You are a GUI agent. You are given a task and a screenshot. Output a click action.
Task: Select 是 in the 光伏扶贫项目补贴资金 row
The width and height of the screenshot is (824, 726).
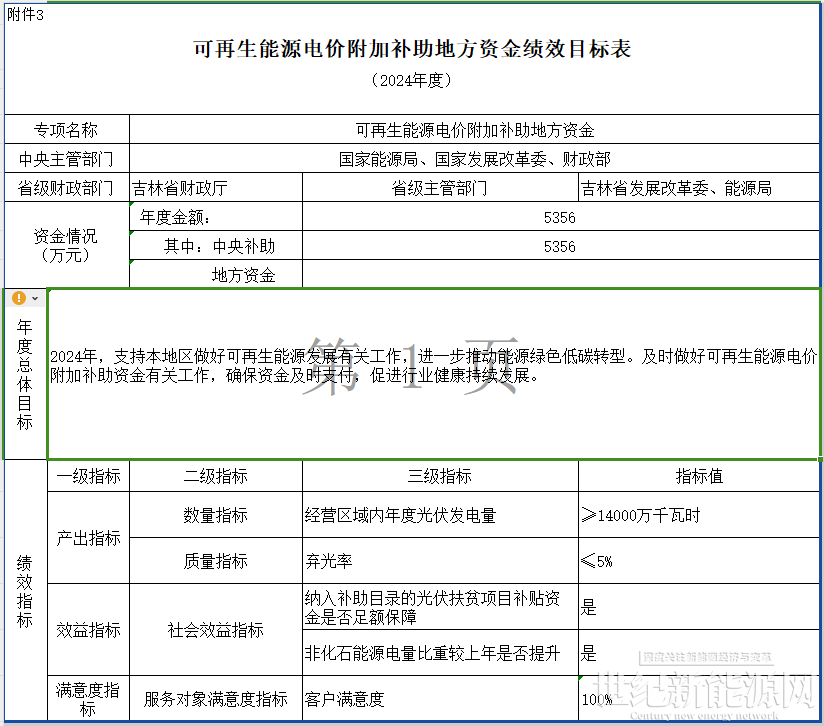pos(699,607)
